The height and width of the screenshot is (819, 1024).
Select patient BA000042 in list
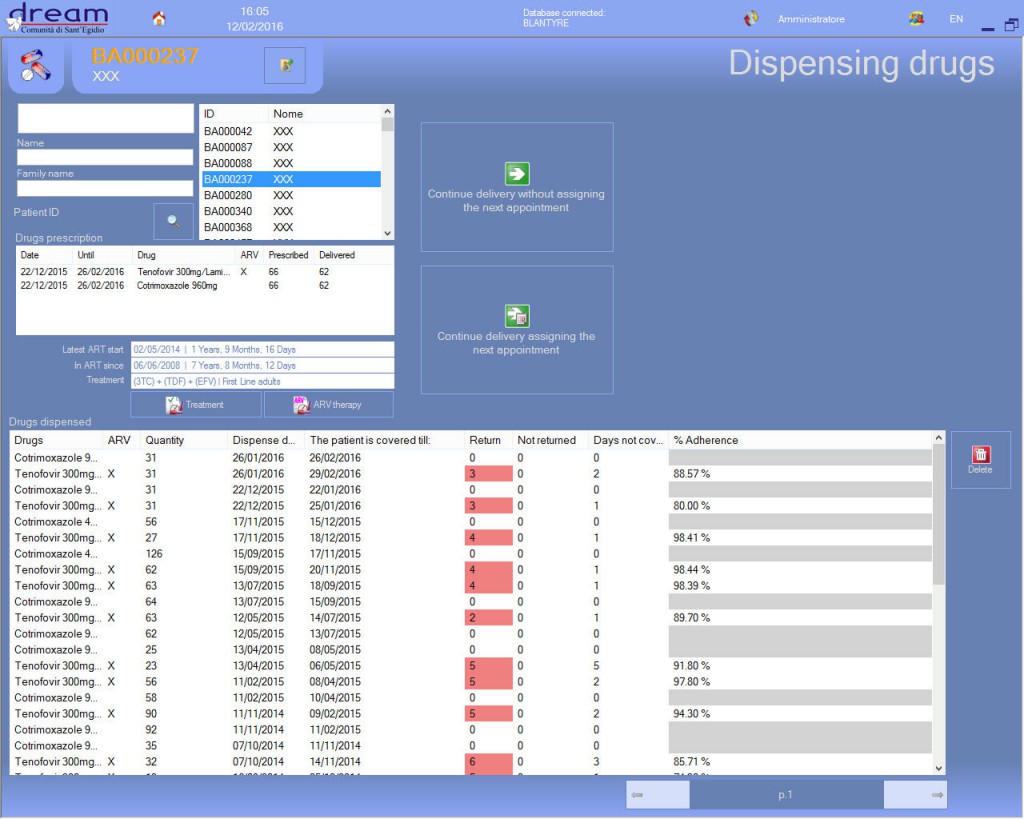pos(291,131)
